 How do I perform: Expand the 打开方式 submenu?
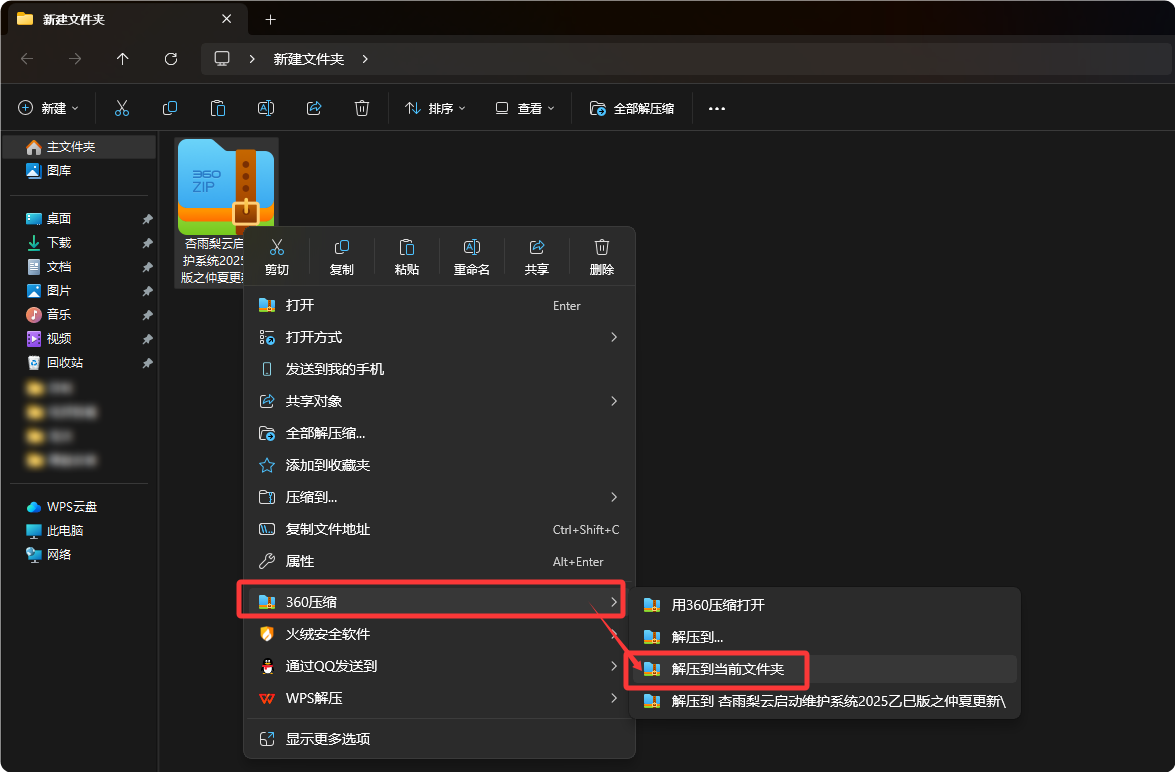[440, 337]
